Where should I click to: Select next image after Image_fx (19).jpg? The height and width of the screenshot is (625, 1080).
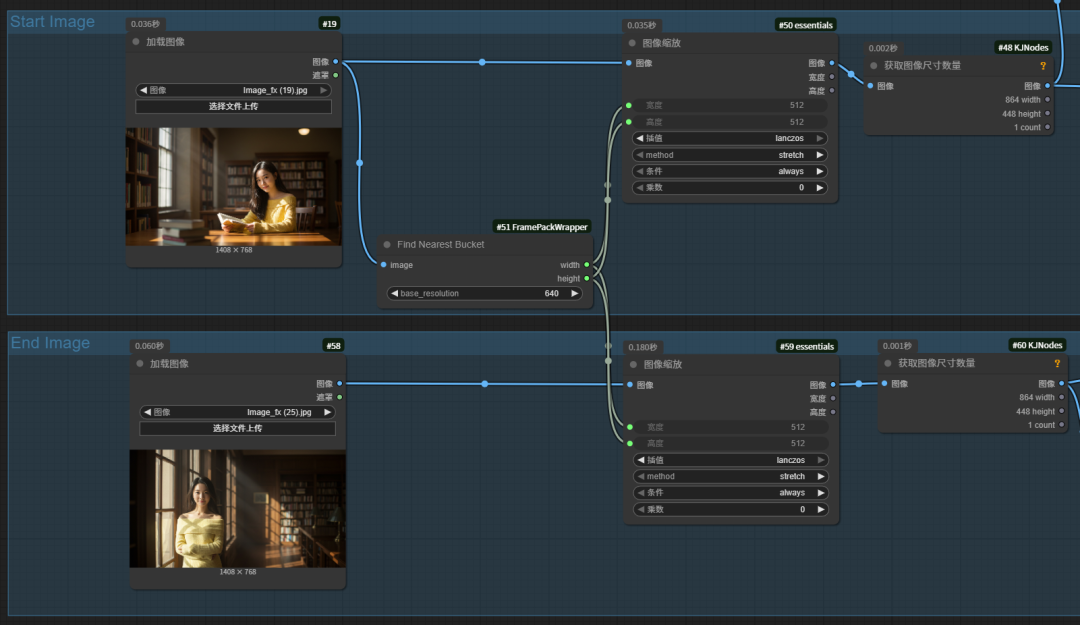(323, 90)
